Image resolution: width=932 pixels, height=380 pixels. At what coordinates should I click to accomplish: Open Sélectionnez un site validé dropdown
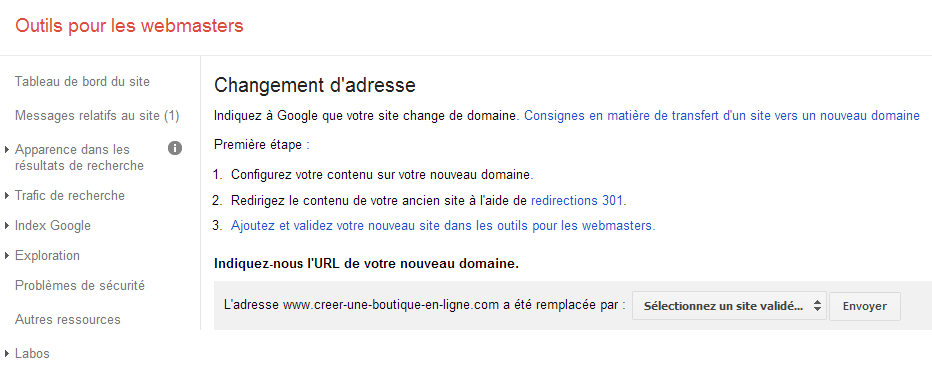729,306
